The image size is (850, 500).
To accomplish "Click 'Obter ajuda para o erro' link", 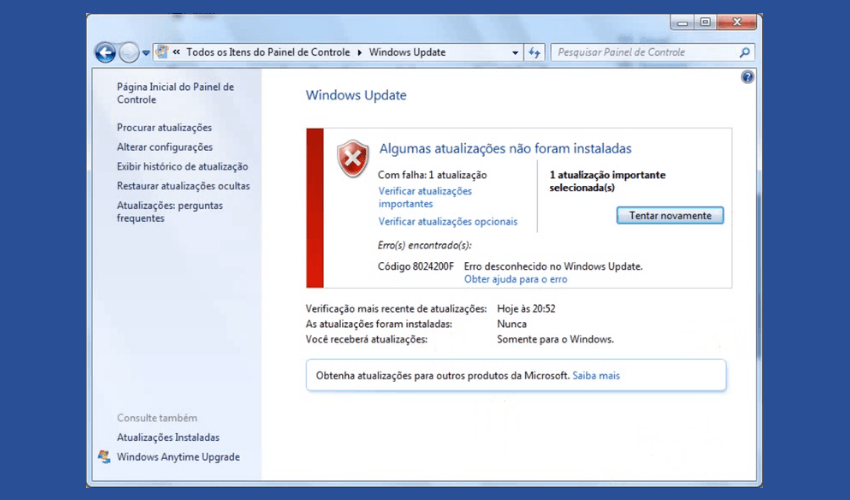I will click(516, 279).
